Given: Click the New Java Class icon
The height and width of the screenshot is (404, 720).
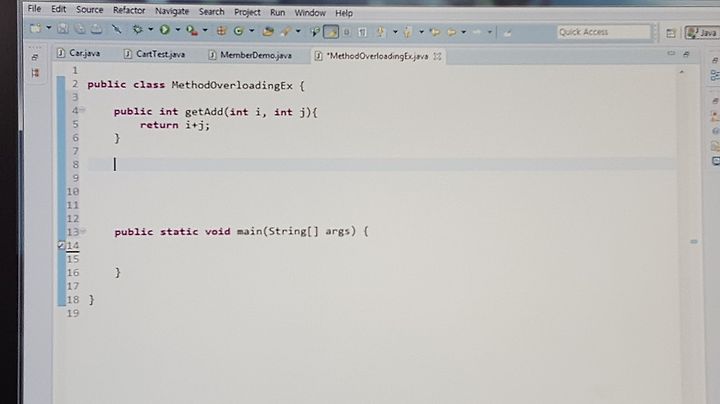Looking at the screenshot, I should [238, 31].
